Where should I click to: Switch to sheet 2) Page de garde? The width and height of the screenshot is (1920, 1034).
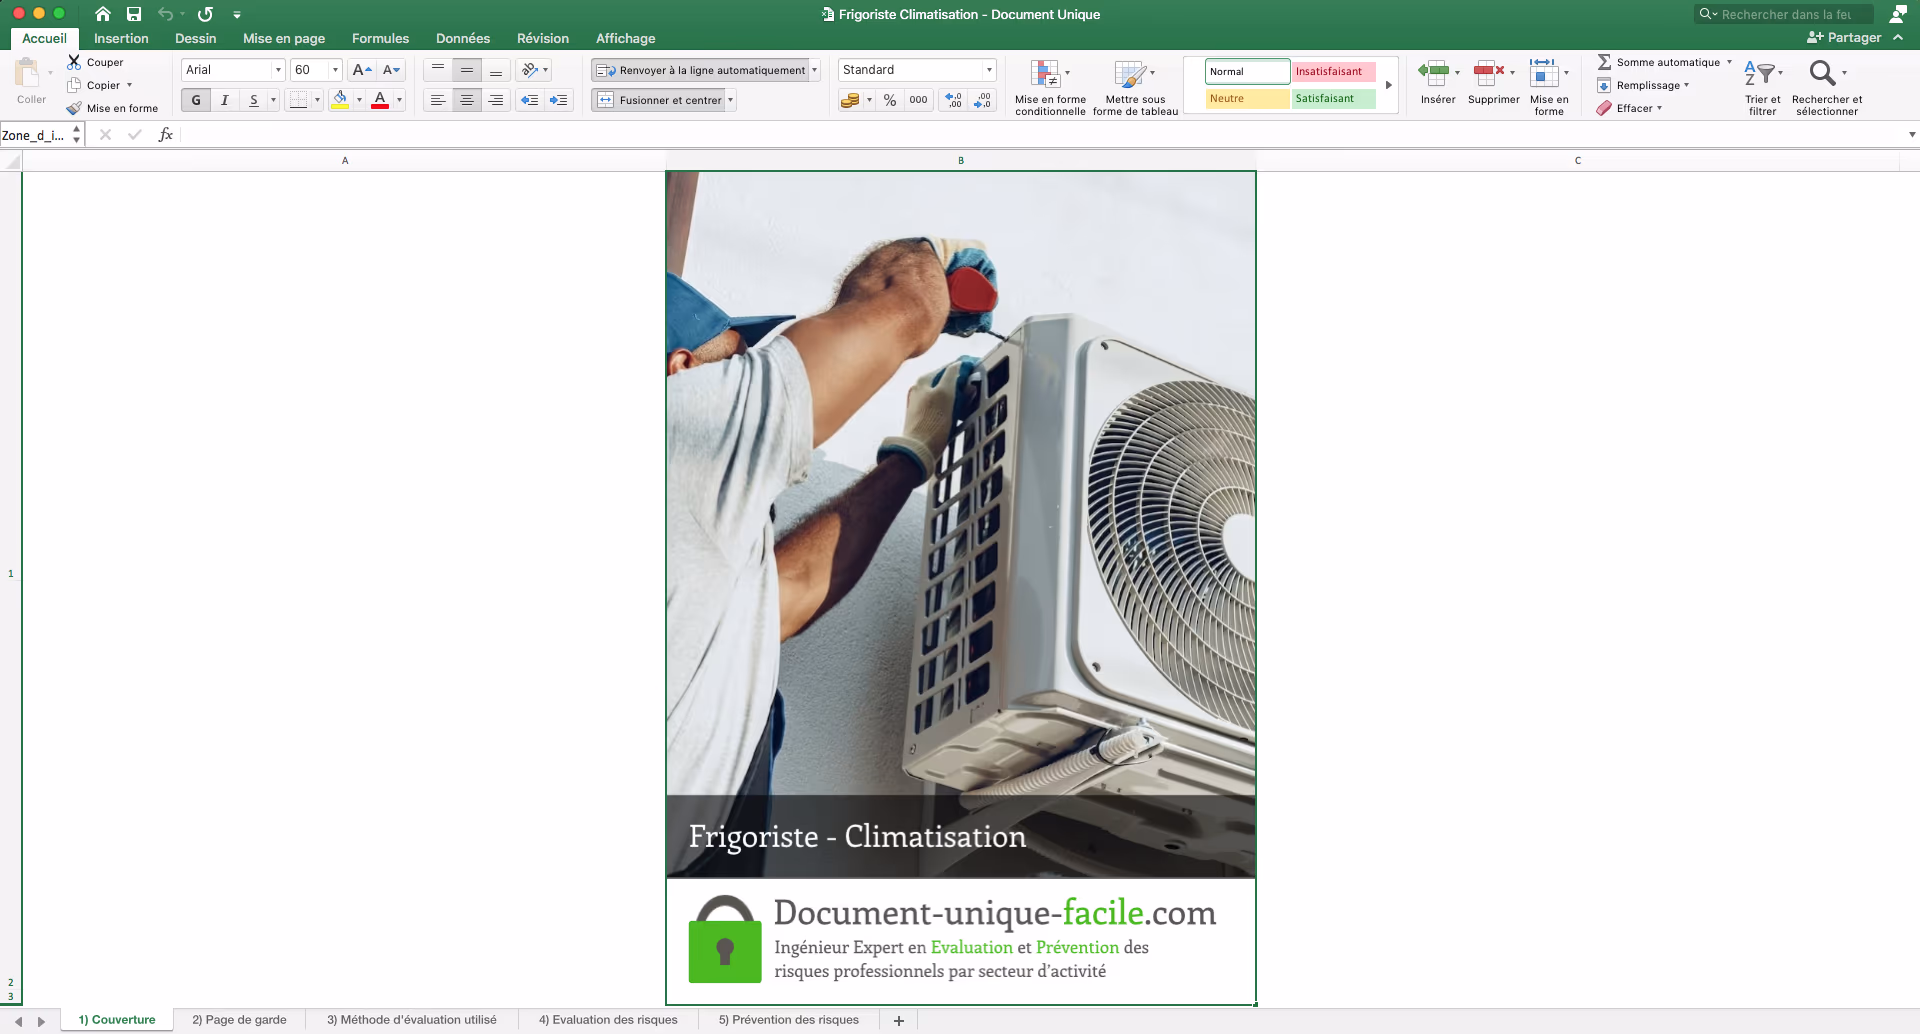click(239, 1020)
